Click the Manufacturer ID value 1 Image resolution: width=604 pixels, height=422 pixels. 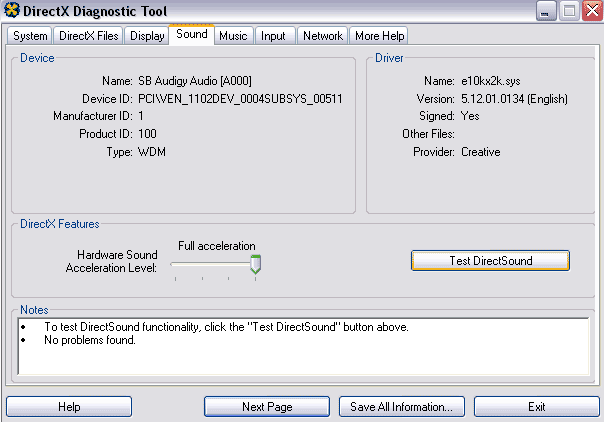point(141,116)
